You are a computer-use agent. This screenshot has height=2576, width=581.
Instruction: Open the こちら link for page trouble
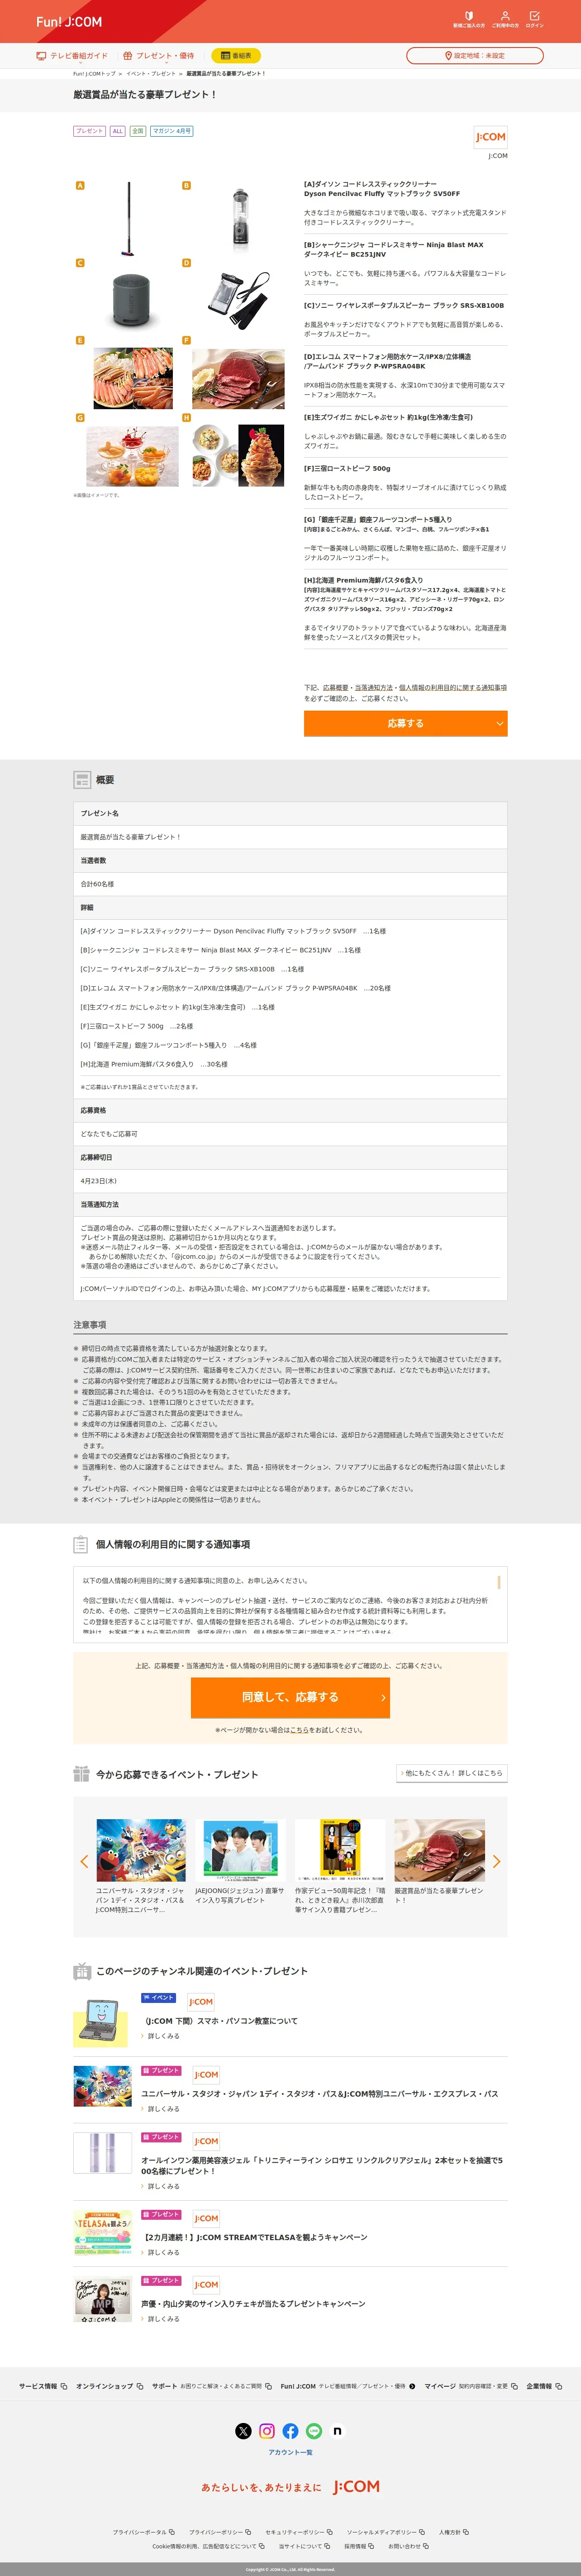pos(299,1730)
